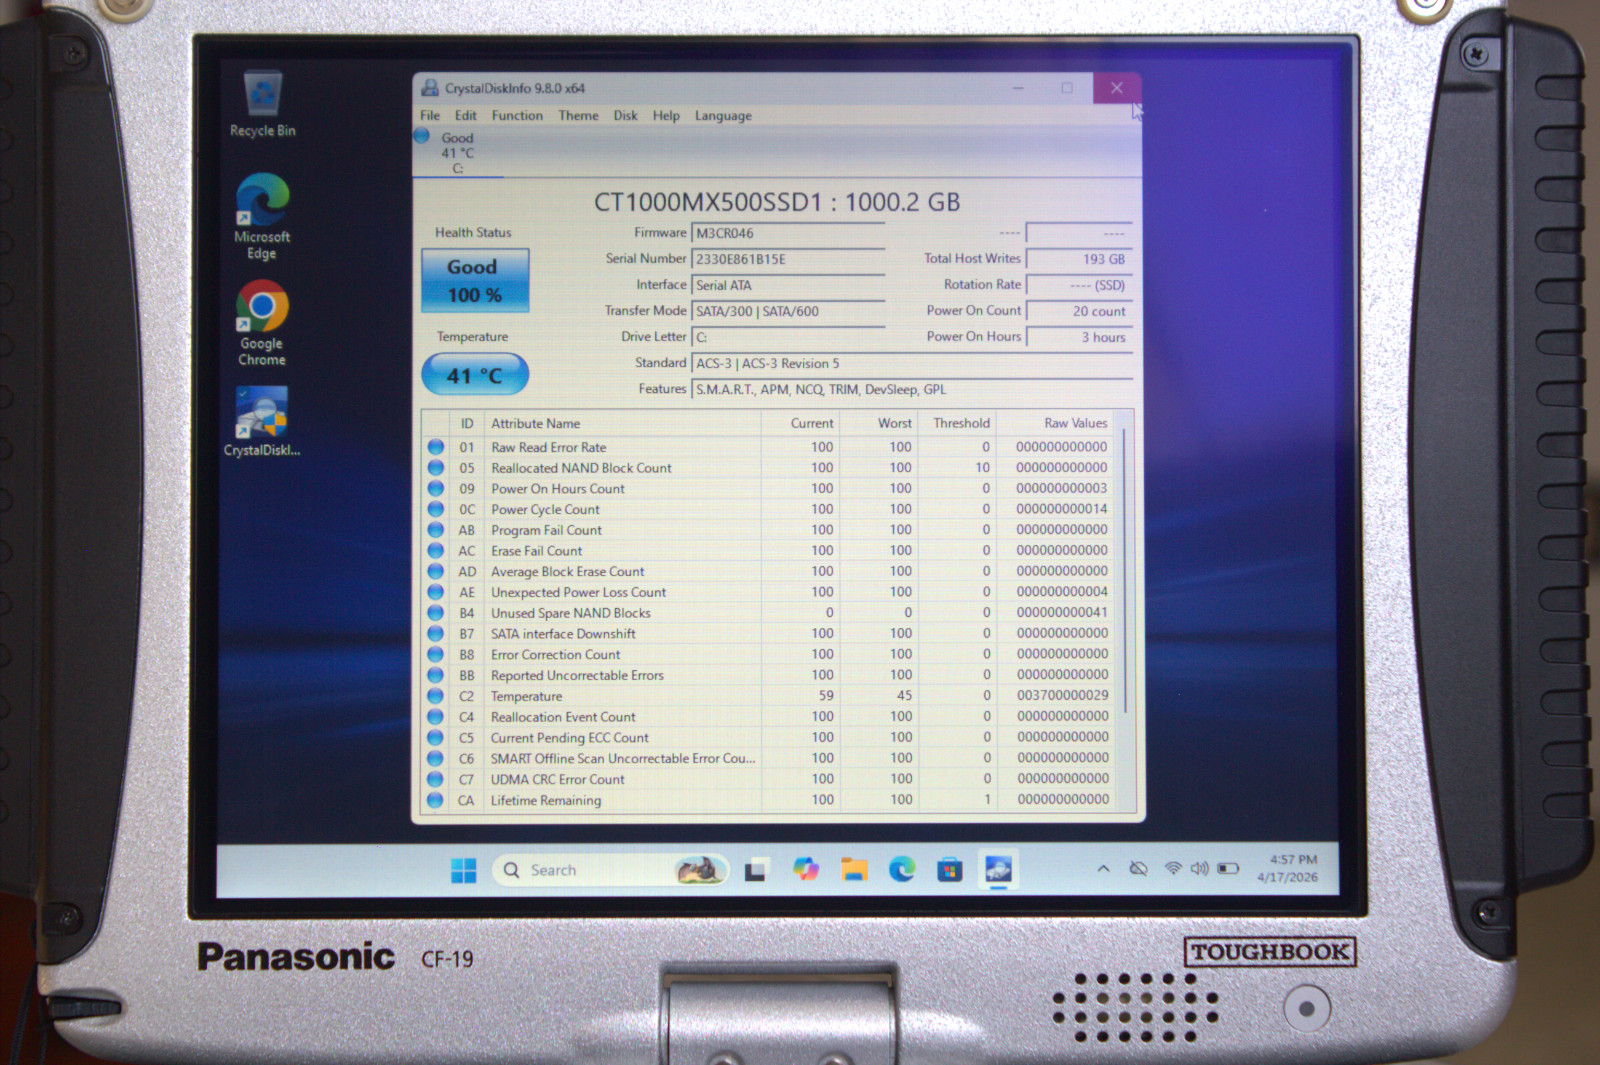
Task: Click the Raw Values column header
Action: 1056,424
